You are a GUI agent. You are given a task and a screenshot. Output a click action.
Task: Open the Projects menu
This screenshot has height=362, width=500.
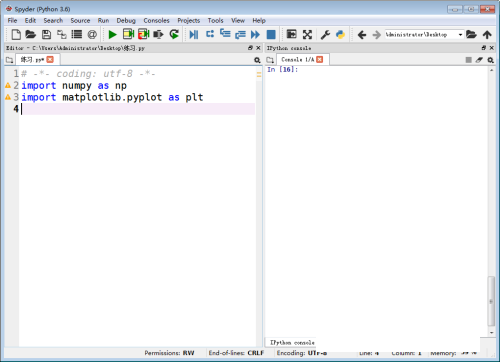(188, 20)
